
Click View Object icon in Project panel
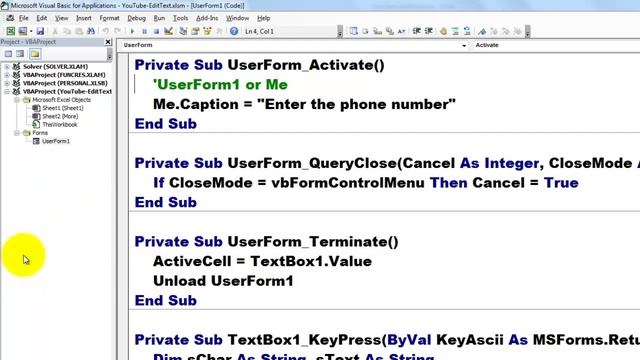(20, 54)
